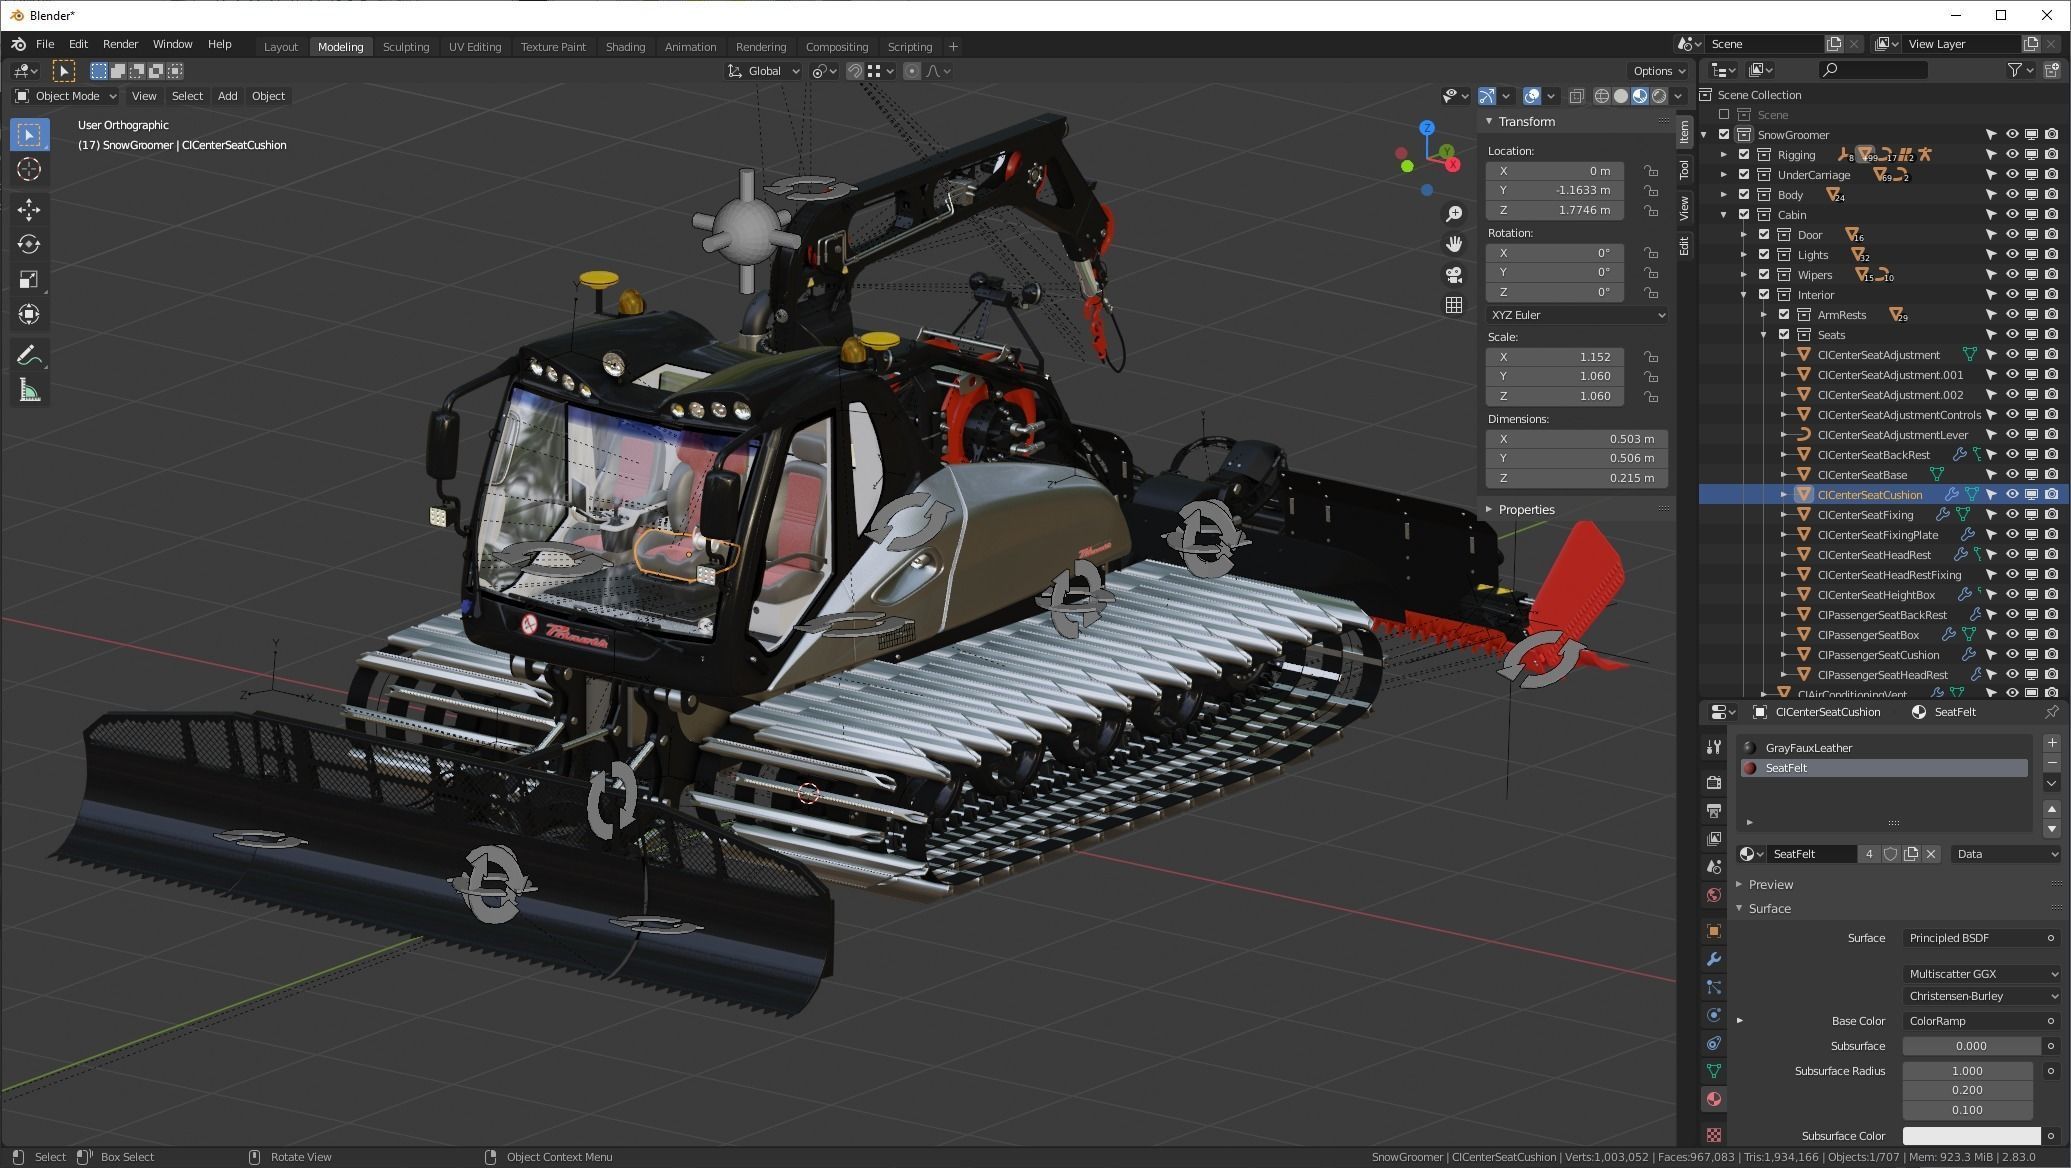The width and height of the screenshot is (2071, 1168).
Task: Open Output properties tab
Action: coord(1714,810)
